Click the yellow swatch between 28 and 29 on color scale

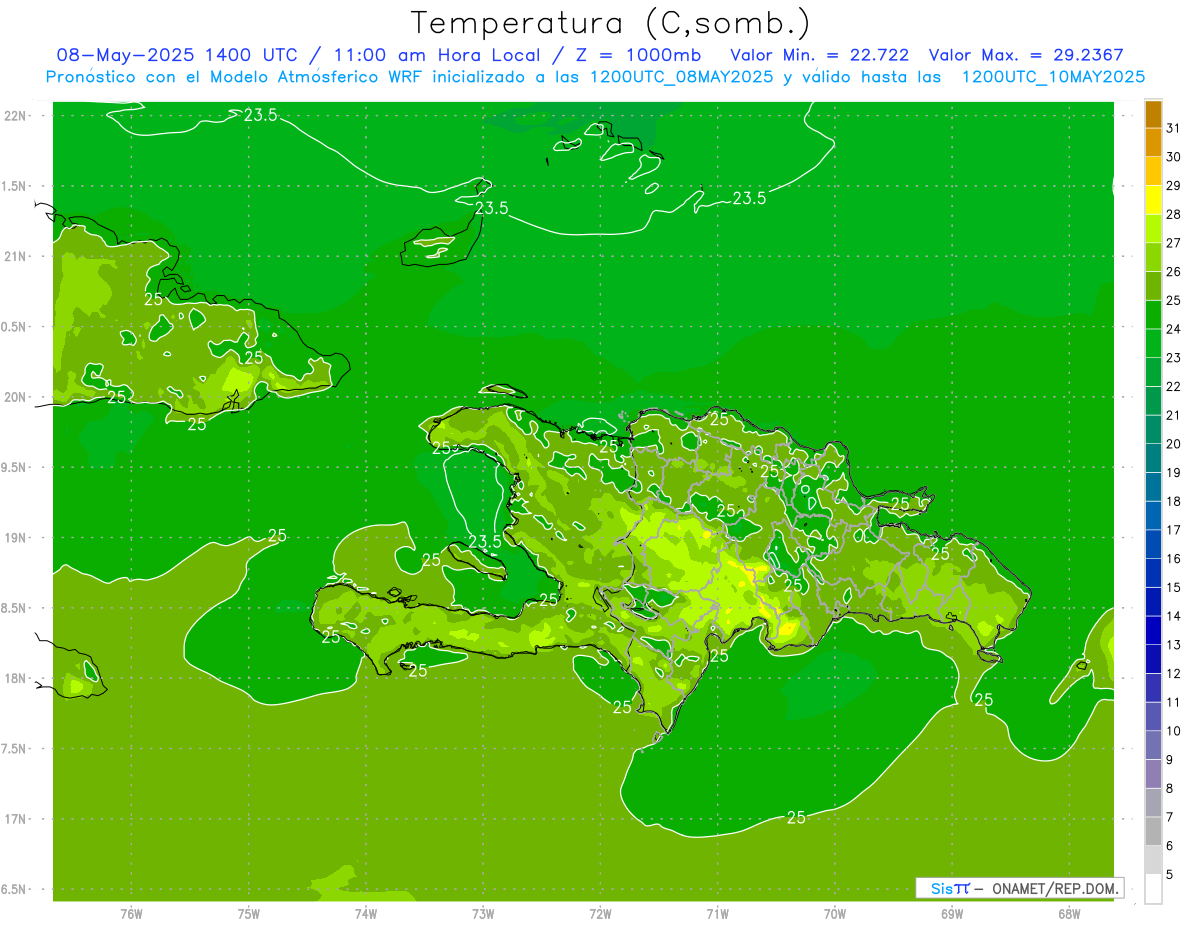click(x=1153, y=200)
